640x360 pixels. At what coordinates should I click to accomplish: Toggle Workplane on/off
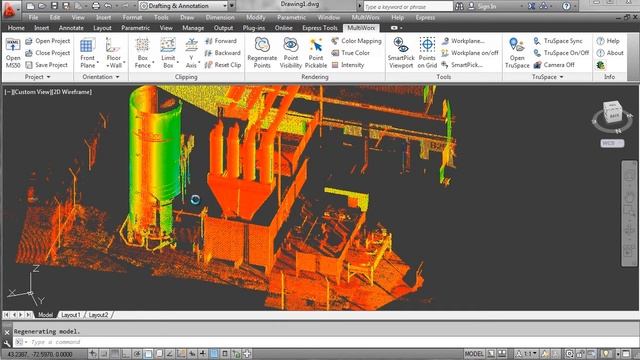(470, 53)
